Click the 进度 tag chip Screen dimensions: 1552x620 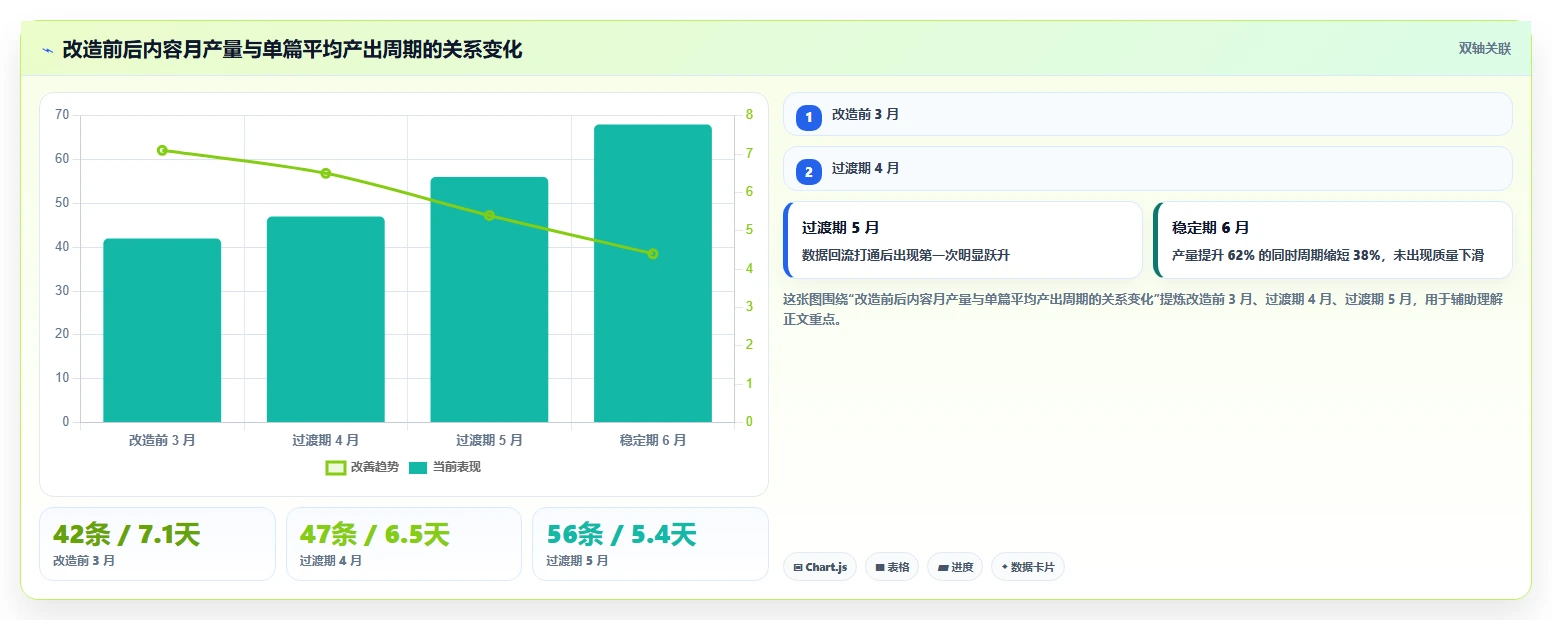coord(955,567)
